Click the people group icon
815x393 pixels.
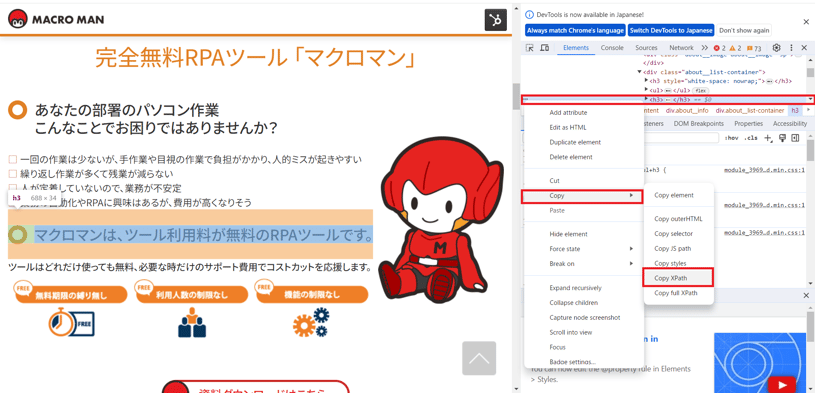point(192,322)
